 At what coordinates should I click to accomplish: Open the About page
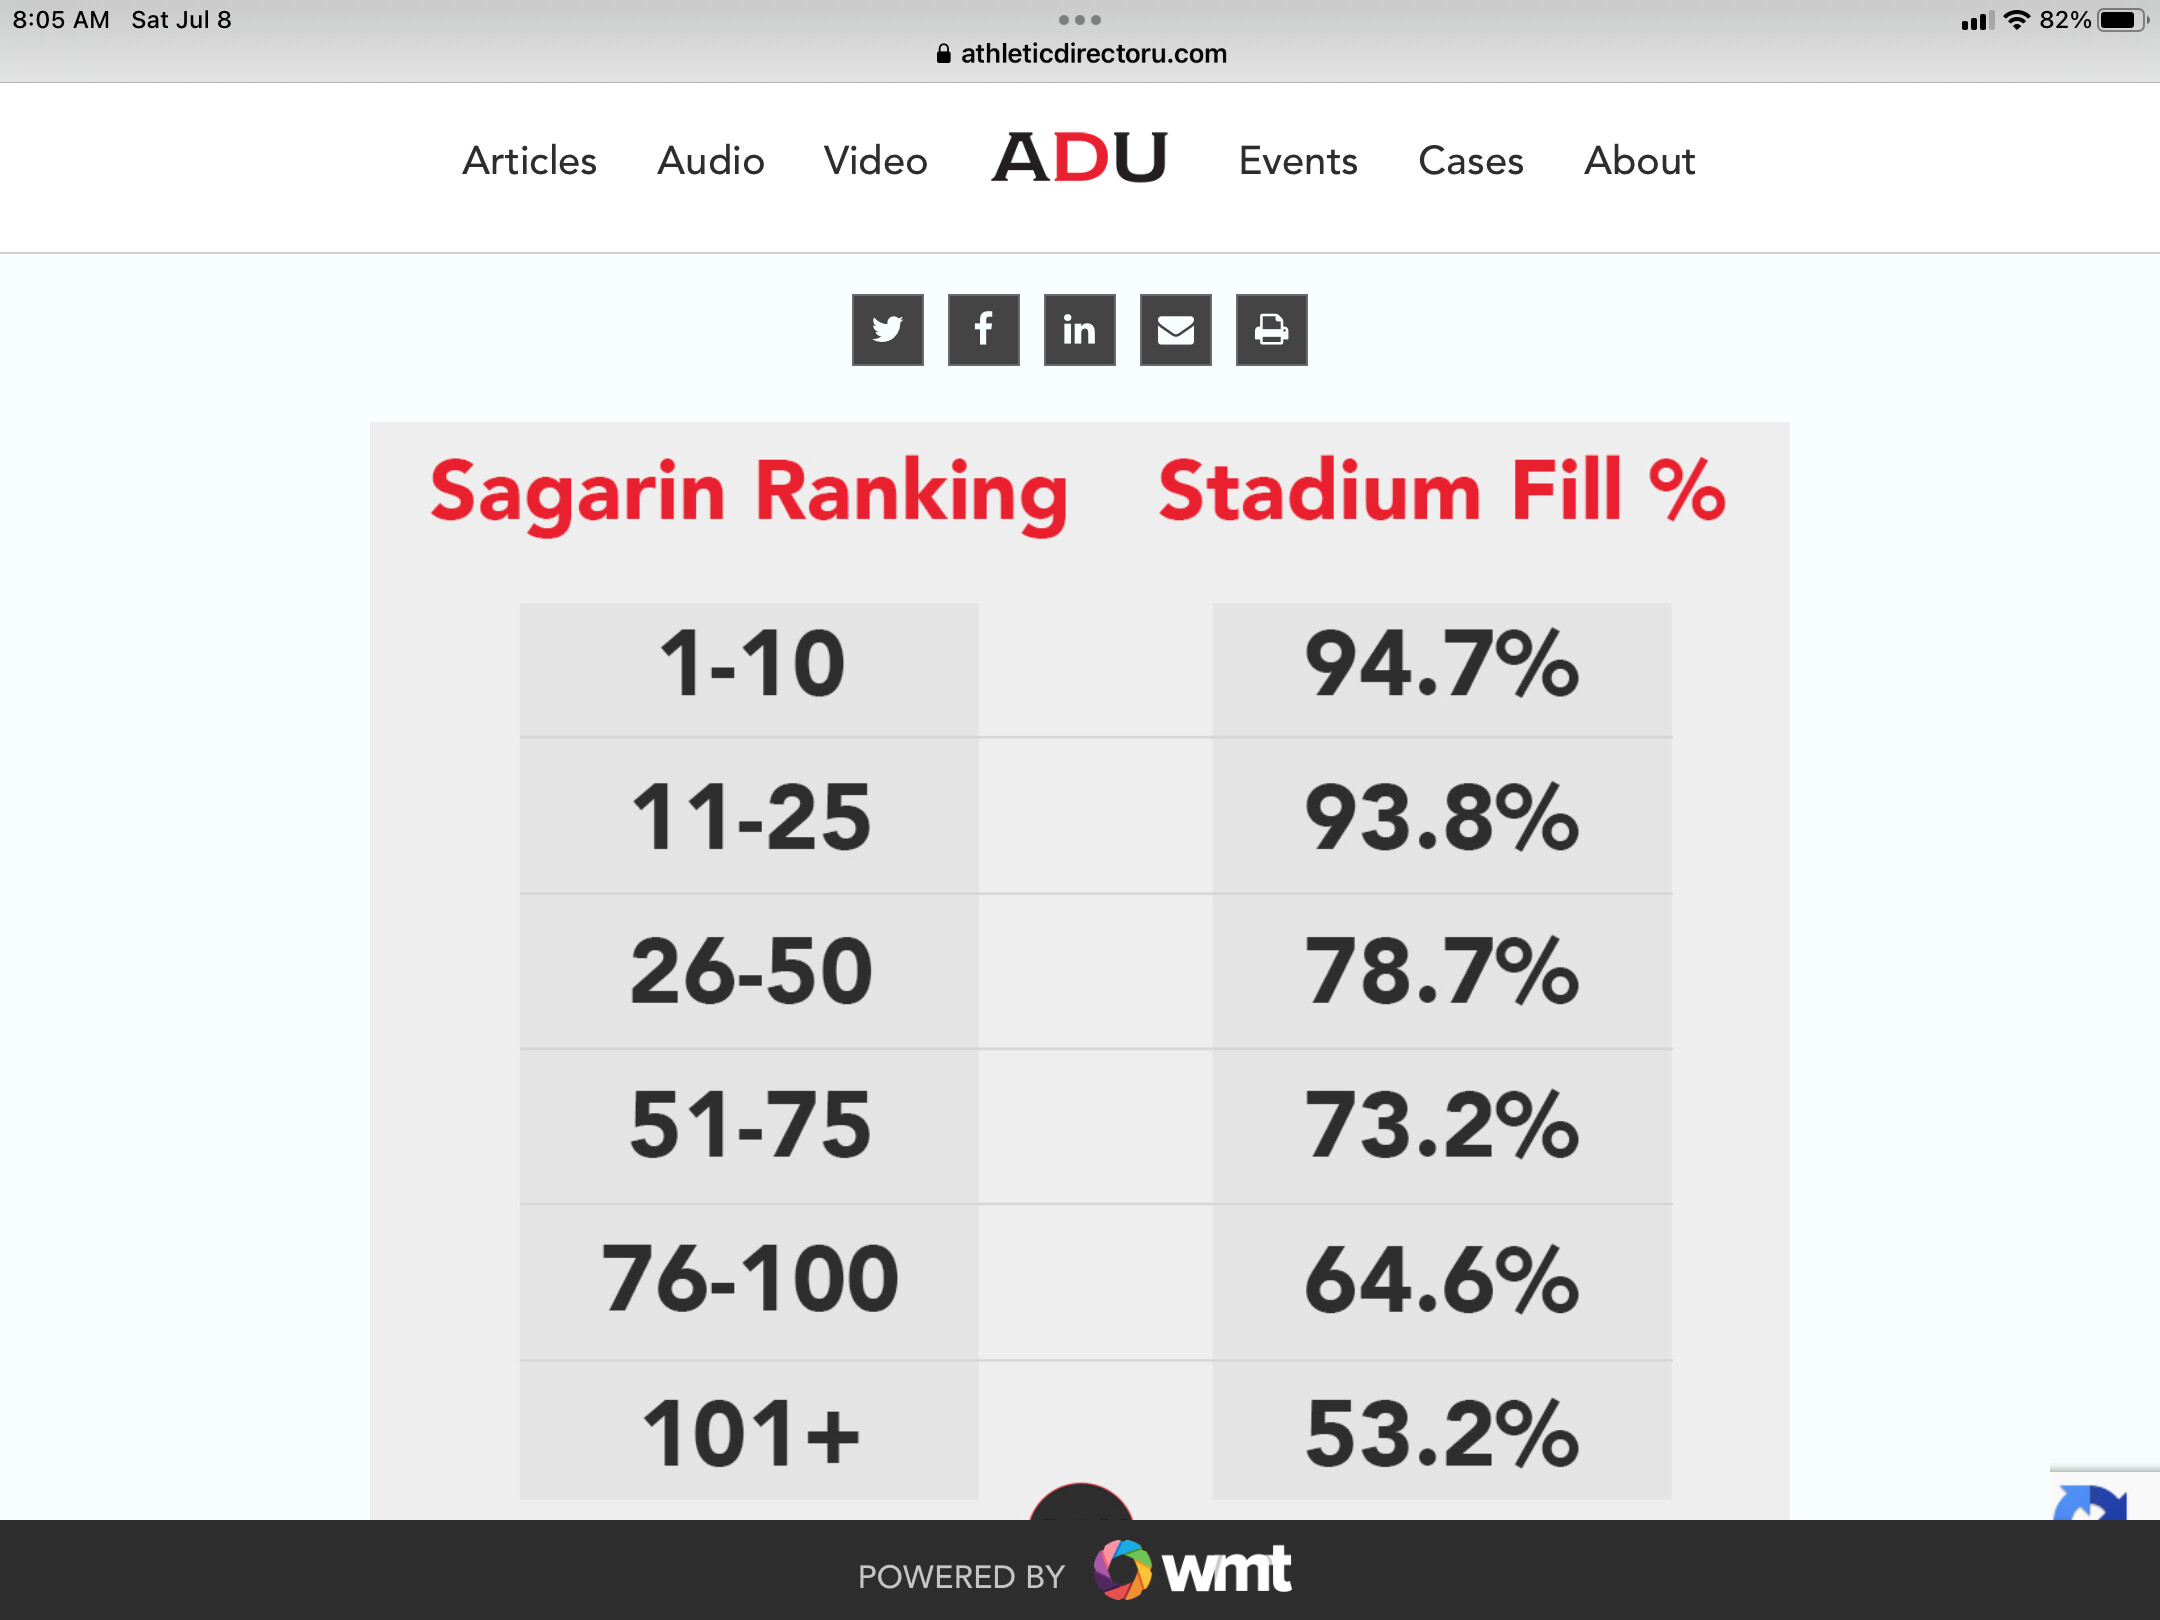click(x=1639, y=161)
